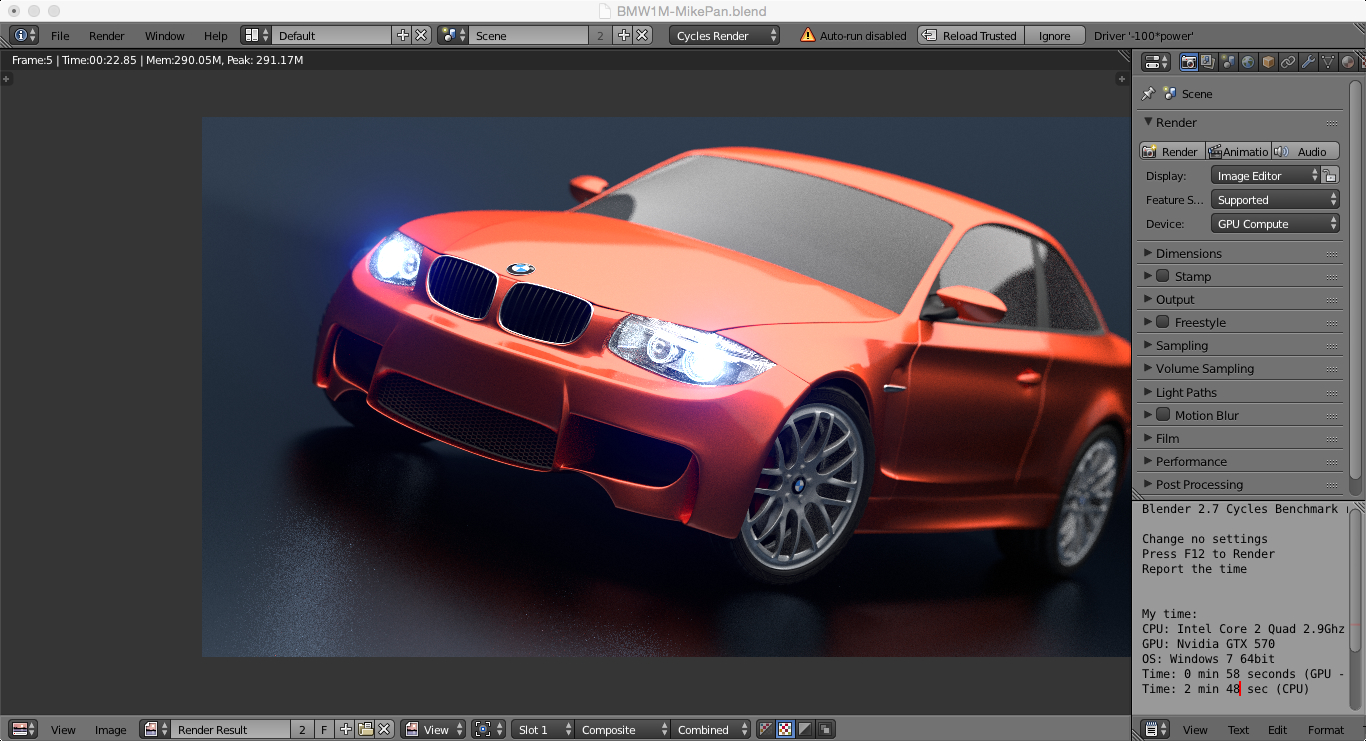The image size is (1366, 741).
Task: Open the Window menu
Action: click(165, 35)
